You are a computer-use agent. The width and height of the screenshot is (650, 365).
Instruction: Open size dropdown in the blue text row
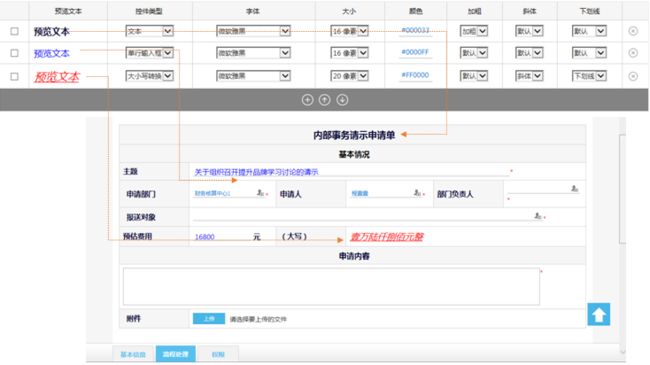click(349, 53)
